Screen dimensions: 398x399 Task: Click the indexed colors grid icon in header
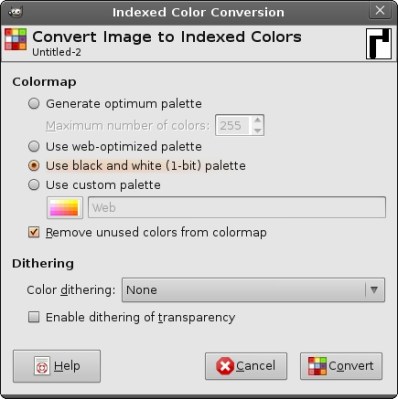tap(16, 40)
